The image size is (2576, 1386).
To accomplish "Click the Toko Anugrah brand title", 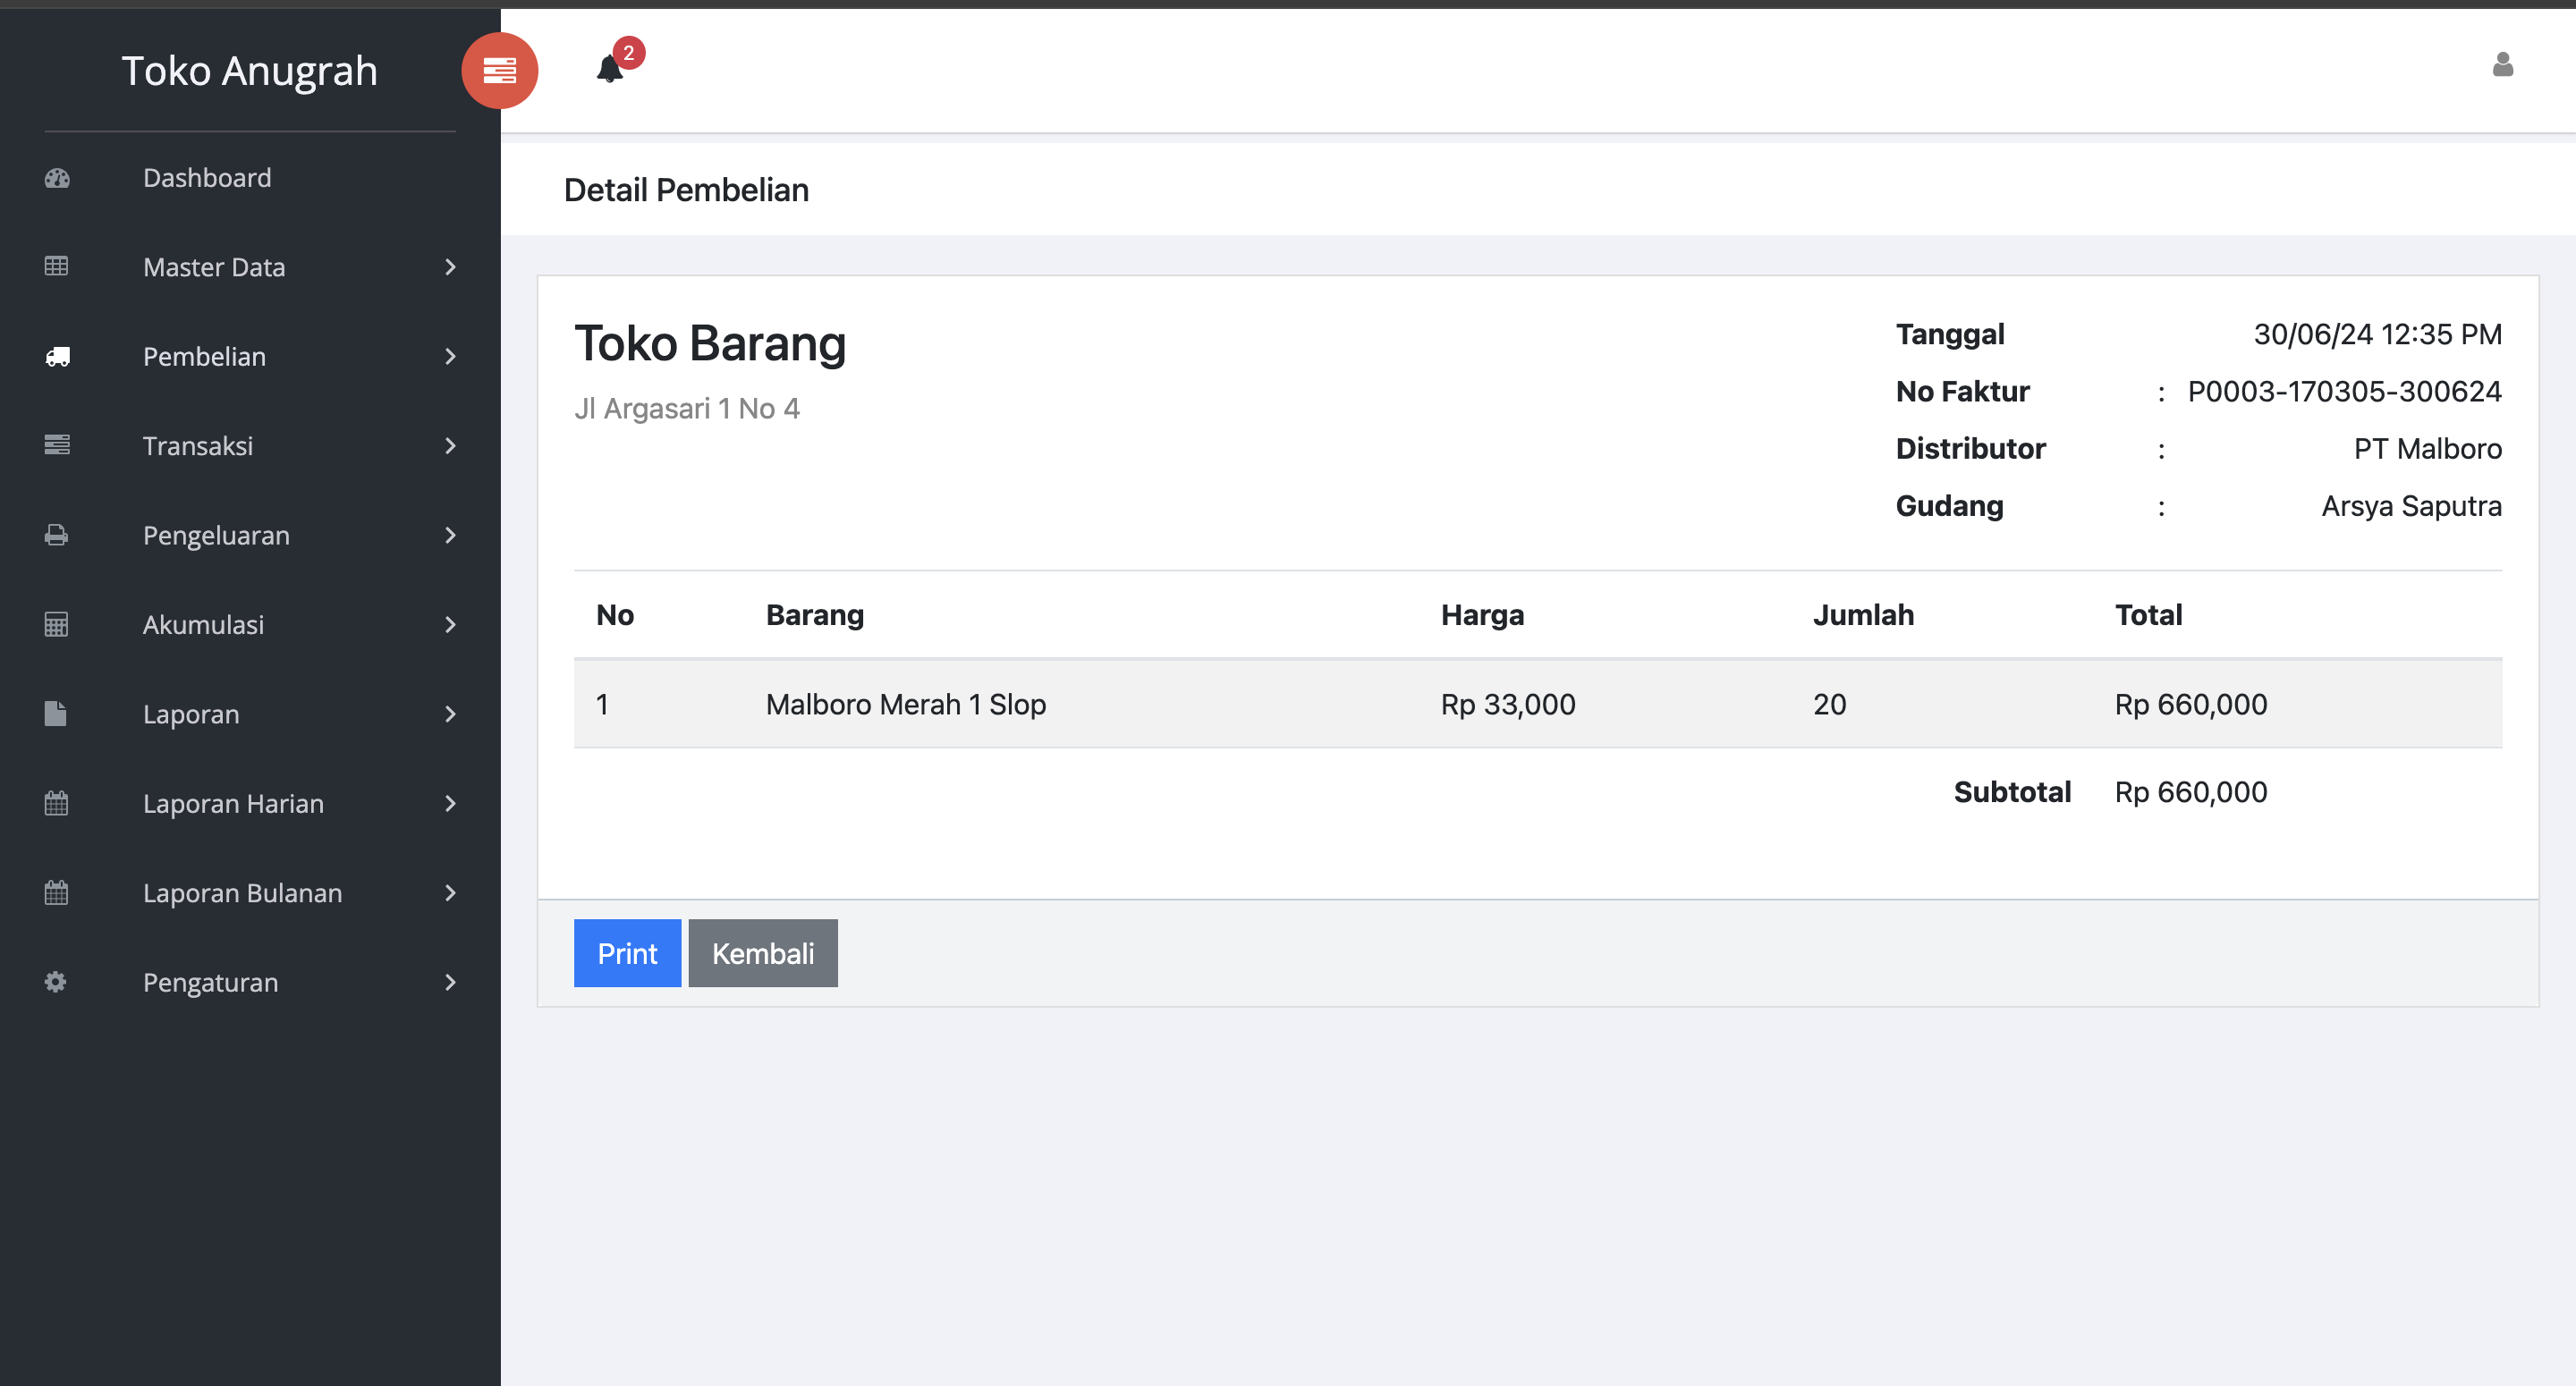I will (249, 71).
